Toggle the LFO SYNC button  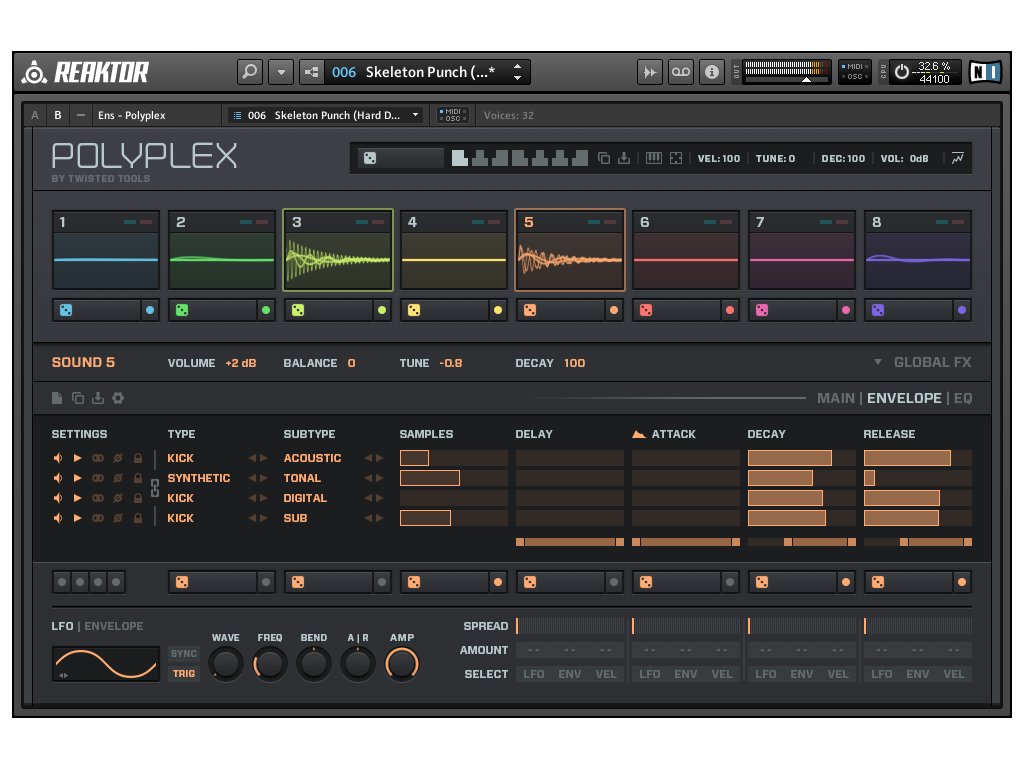[x=184, y=654]
